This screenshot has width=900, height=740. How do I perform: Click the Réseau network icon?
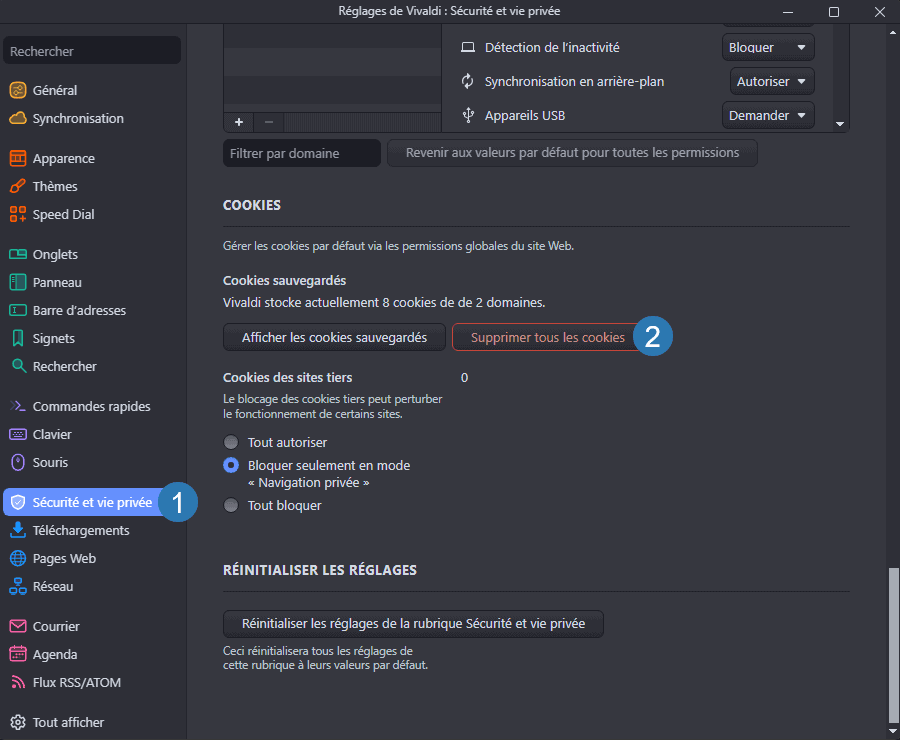(18, 586)
